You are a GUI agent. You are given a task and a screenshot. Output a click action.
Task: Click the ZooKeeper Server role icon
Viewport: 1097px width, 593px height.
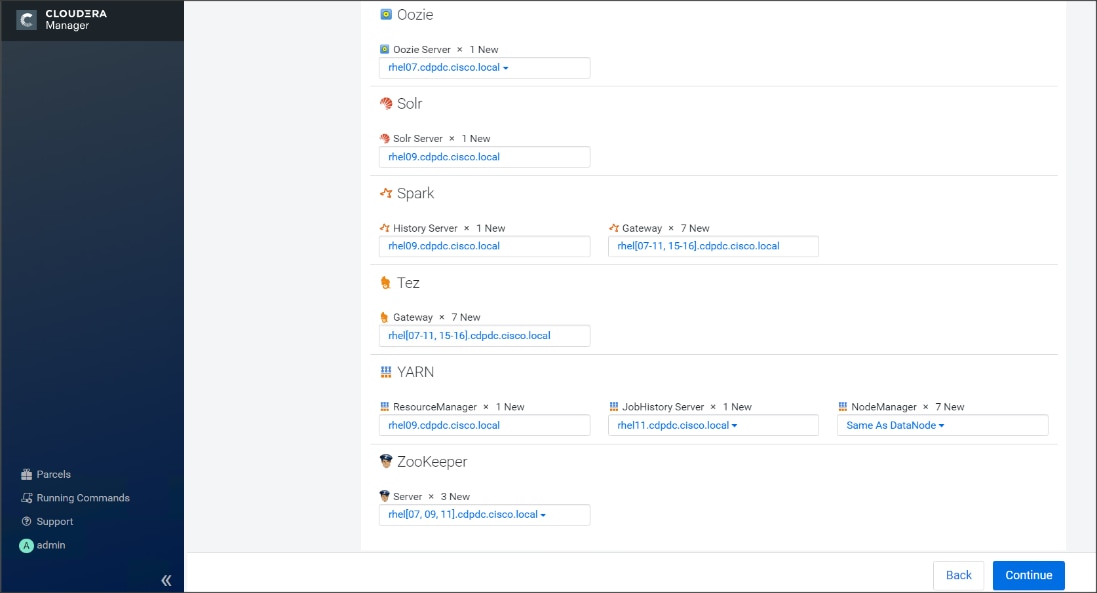point(384,496)
